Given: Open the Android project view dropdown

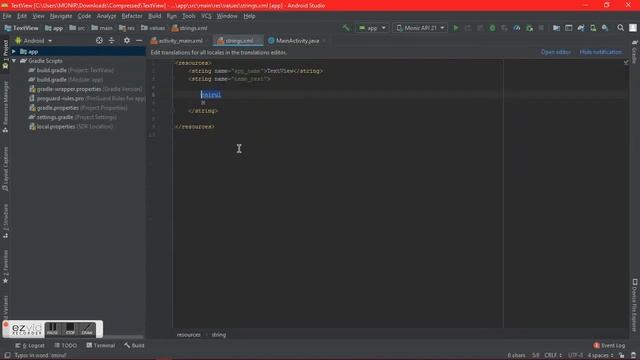Looking at the screenshot, I should tap(33, 41).
